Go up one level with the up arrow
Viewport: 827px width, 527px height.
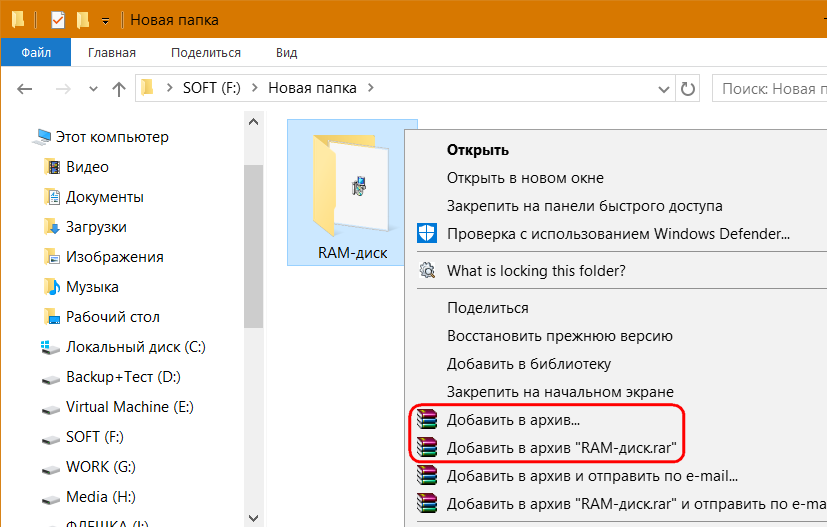[x=118, y=89]
